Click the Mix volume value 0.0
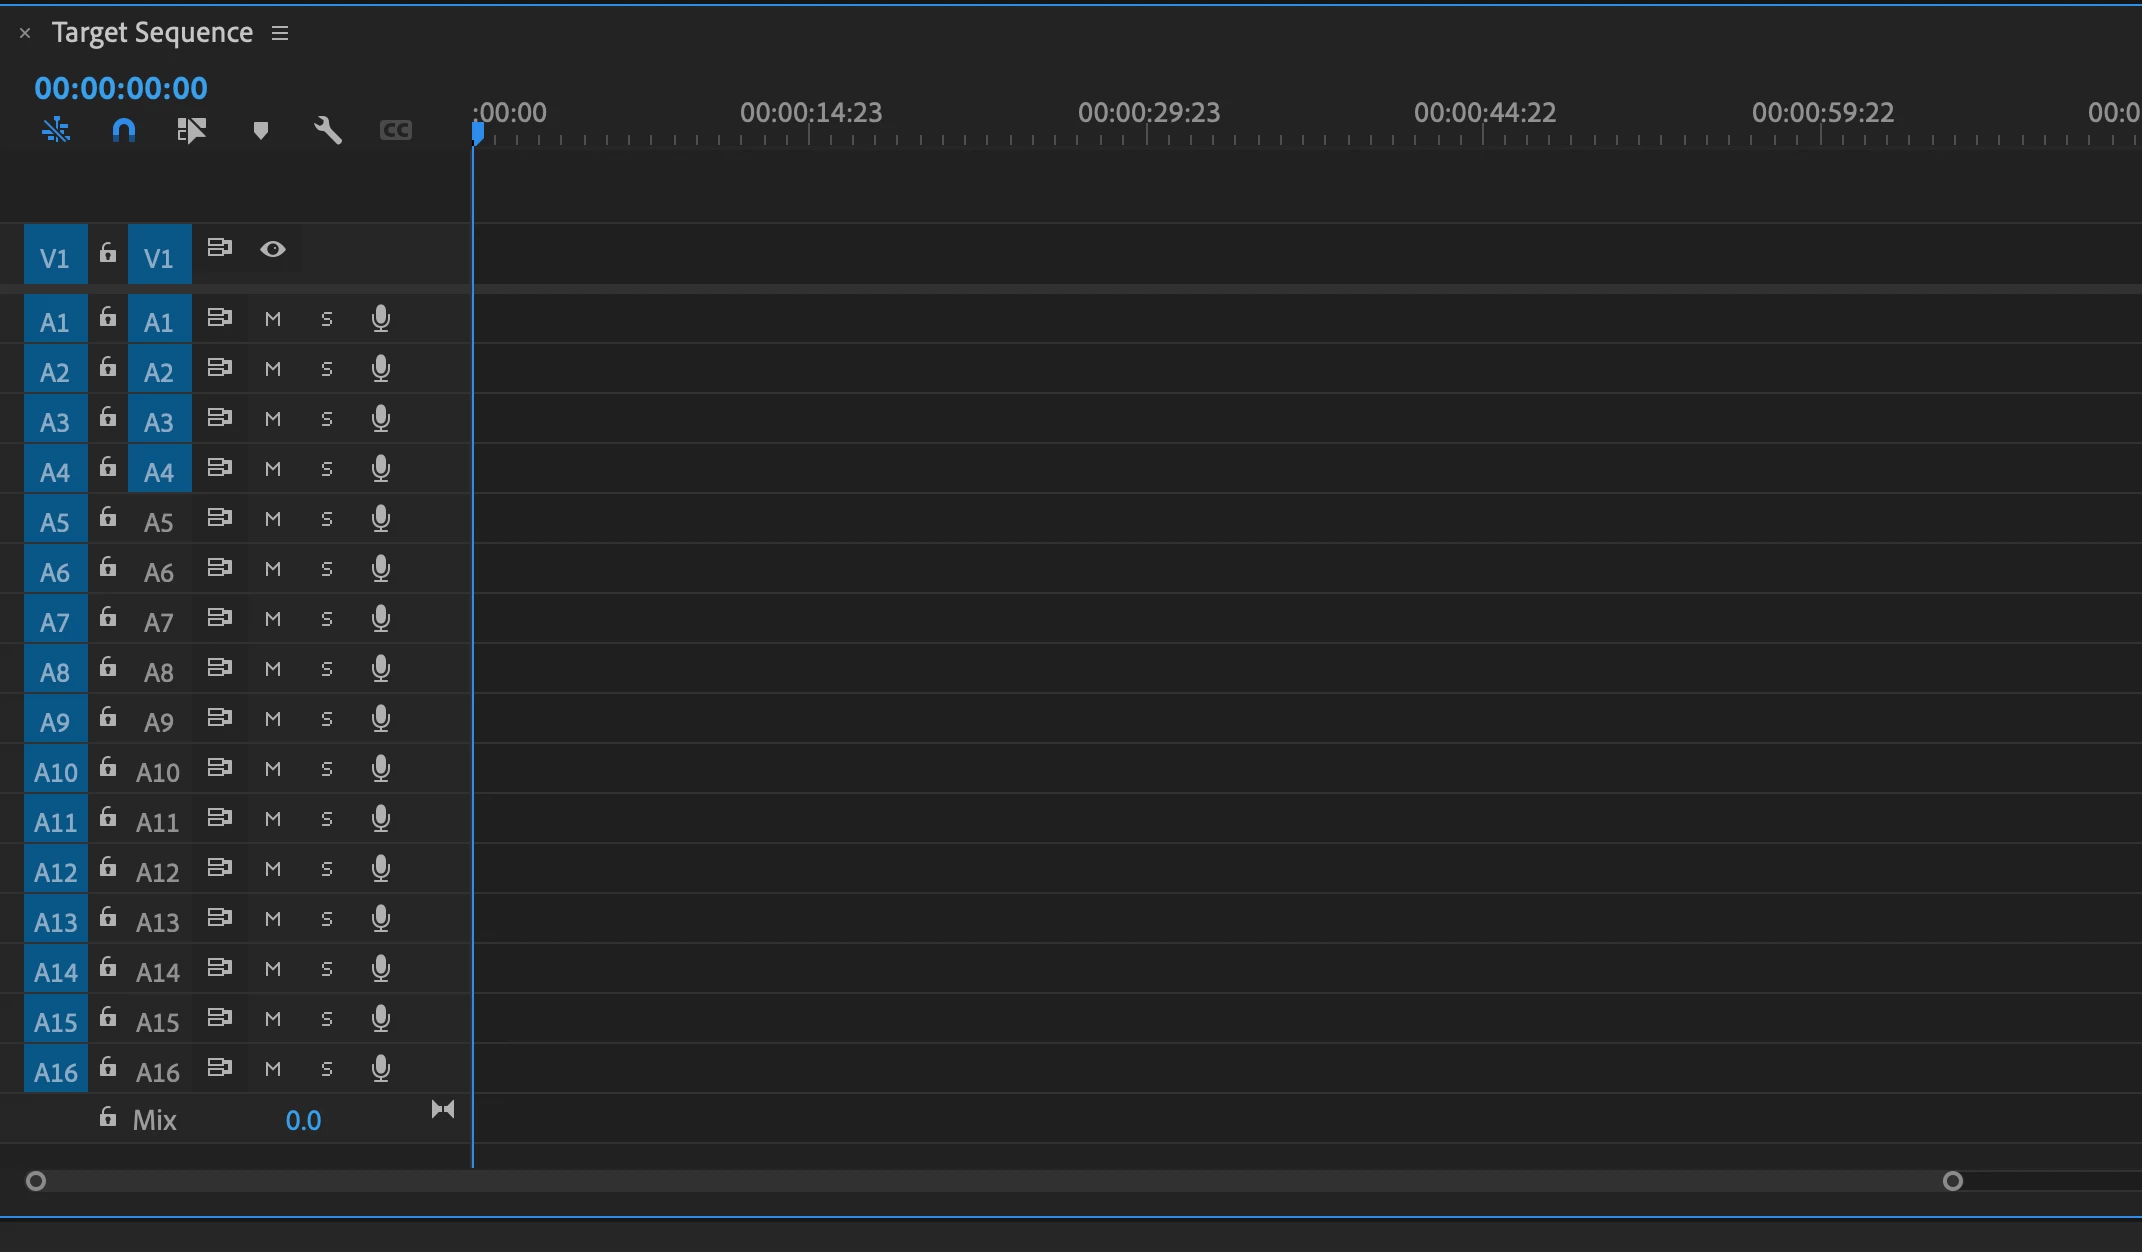This screenshot has height=1252, width=2142. 303,1120
